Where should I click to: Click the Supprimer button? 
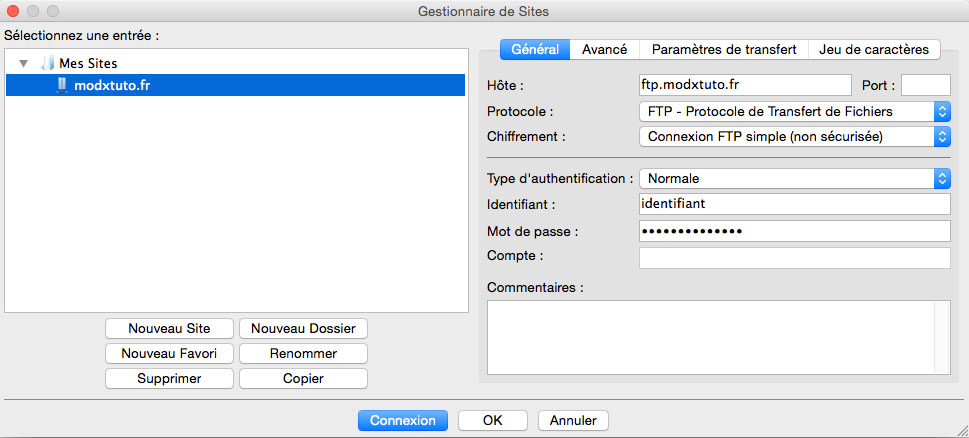click(x=169, y=378)
